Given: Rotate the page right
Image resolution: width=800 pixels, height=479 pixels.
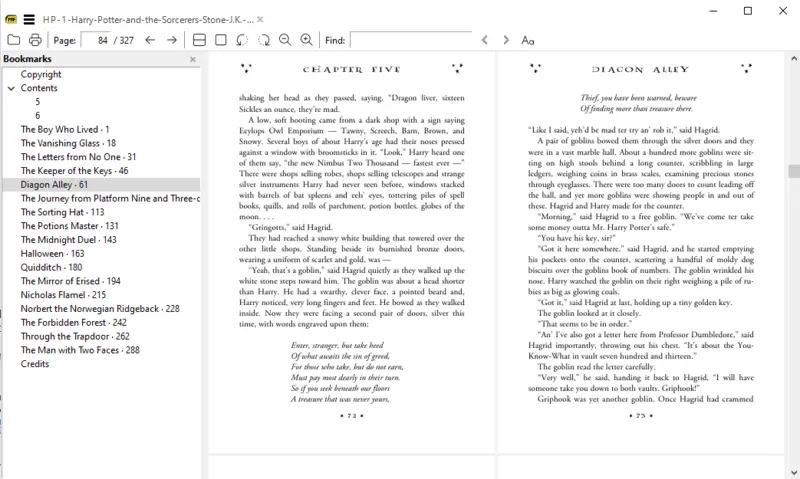Looking at the screenshot, I should point(264,40).
